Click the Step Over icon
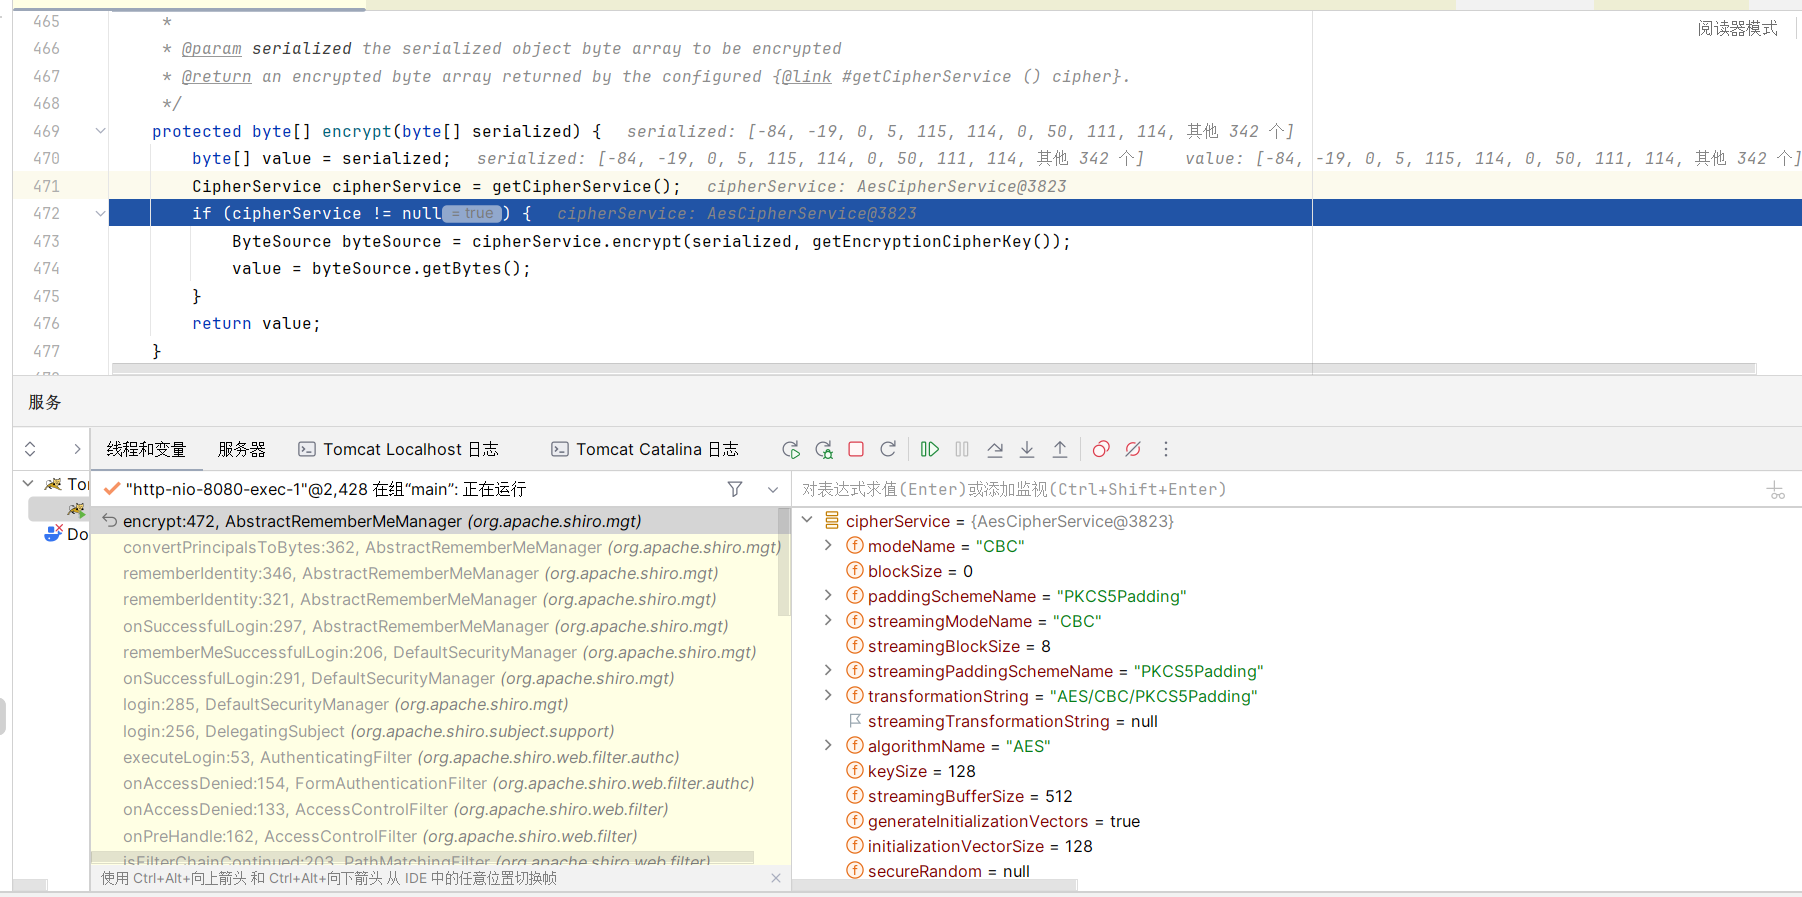Viewport: 1802px width, 897px height. point(995,449)
